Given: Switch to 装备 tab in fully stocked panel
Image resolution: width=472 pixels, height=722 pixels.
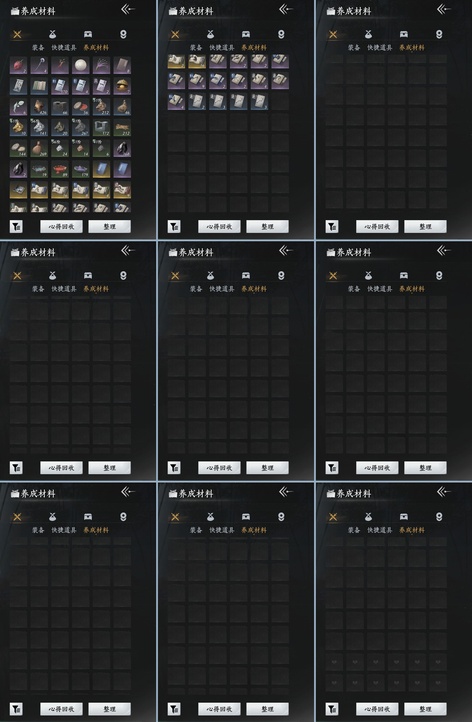Looking at the screenshot, I should (38, 47).
